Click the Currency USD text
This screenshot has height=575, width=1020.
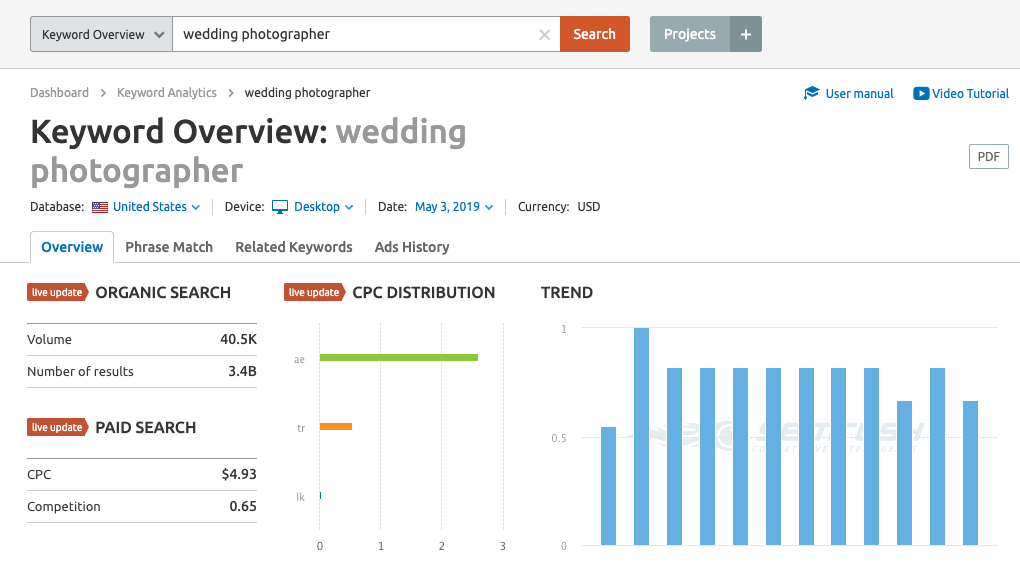(559, 207)
